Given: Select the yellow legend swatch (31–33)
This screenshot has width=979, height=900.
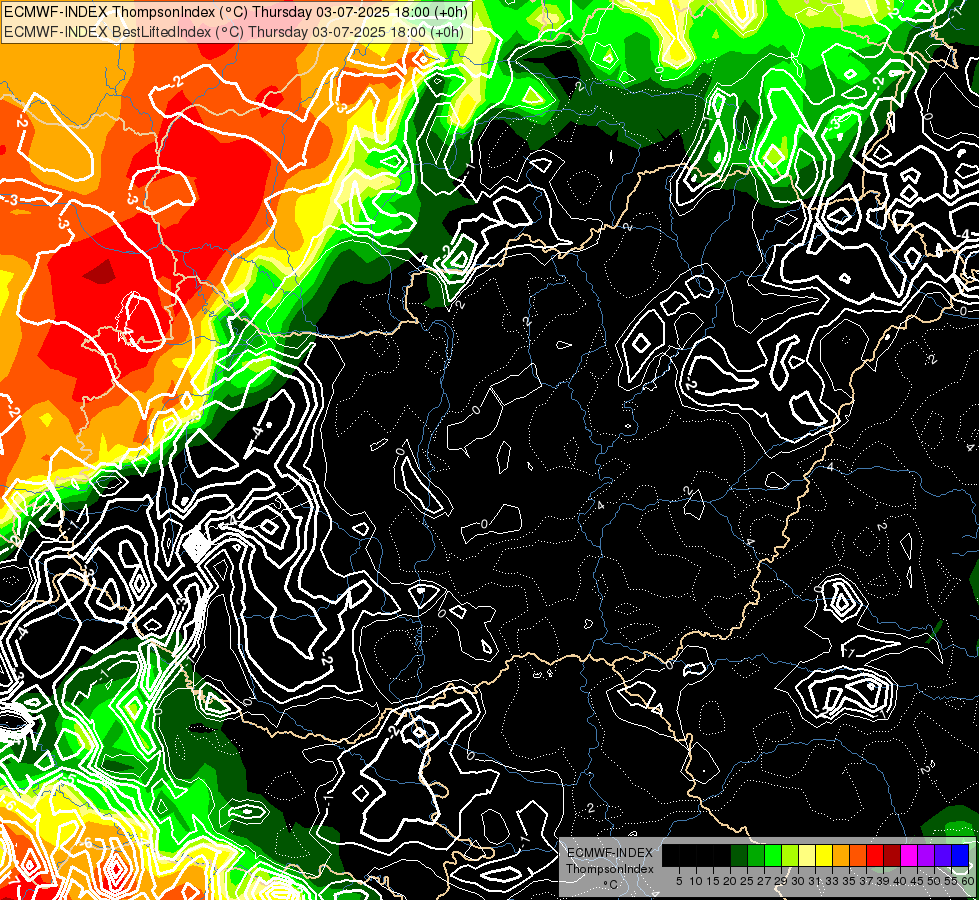Looking at the screenshot, I should (824, 855).
